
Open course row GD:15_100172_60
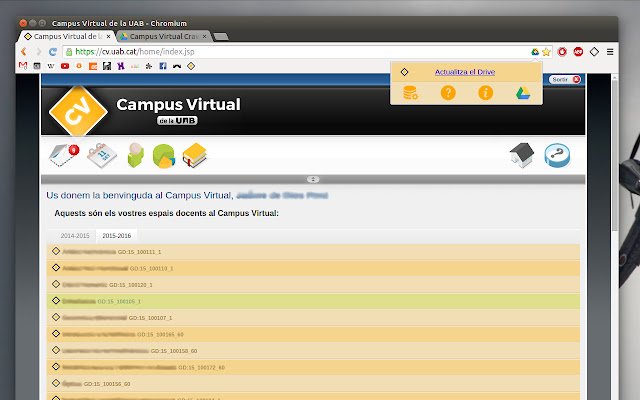313,367
